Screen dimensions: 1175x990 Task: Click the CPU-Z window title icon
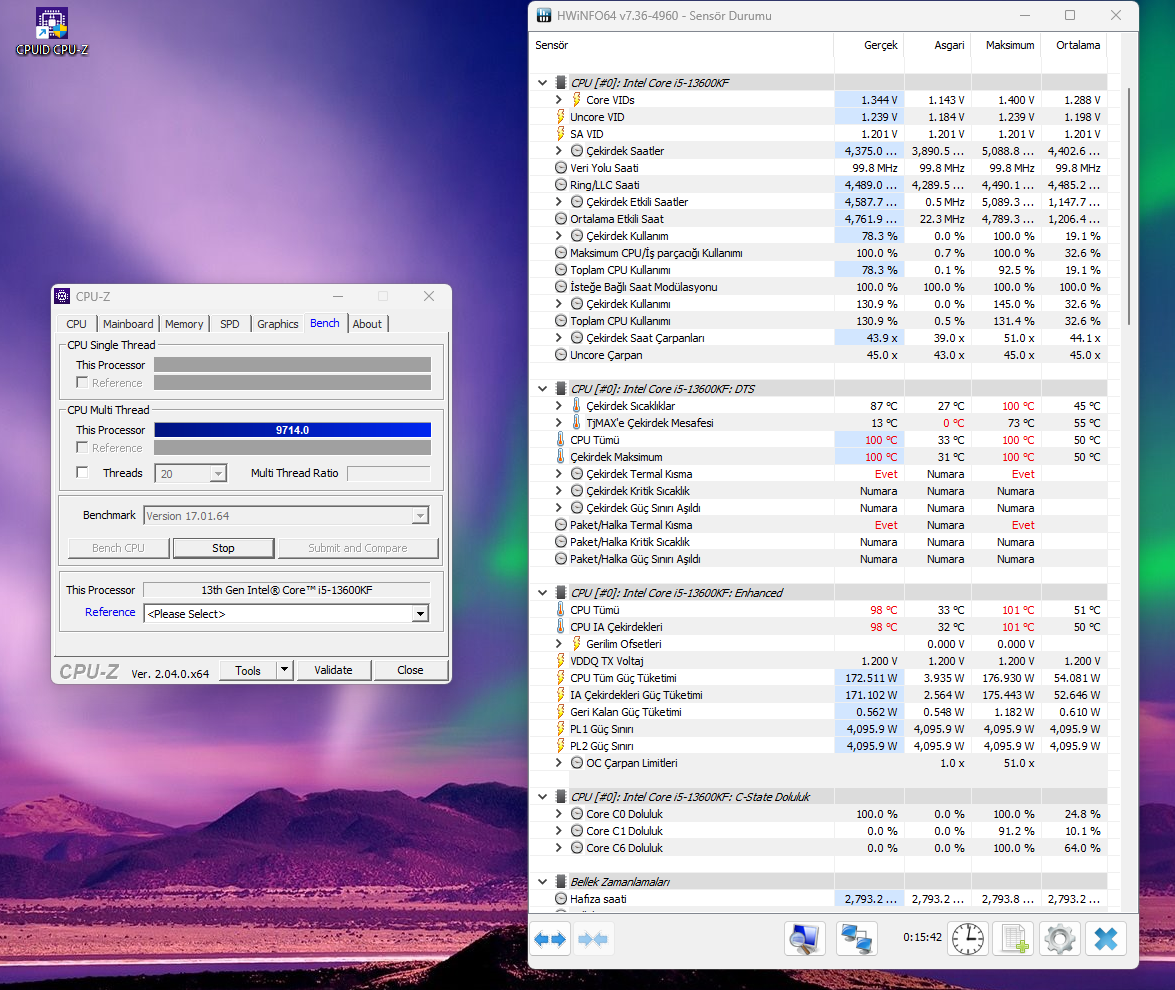(x=62, y=296)
